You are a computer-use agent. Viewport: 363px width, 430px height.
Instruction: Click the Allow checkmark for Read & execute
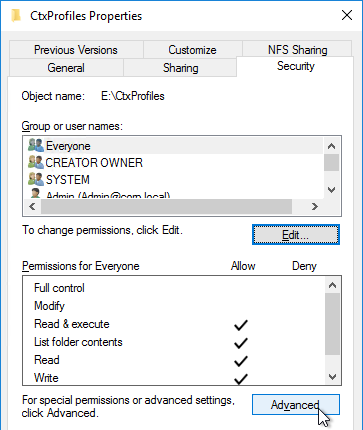click(241, 325)
